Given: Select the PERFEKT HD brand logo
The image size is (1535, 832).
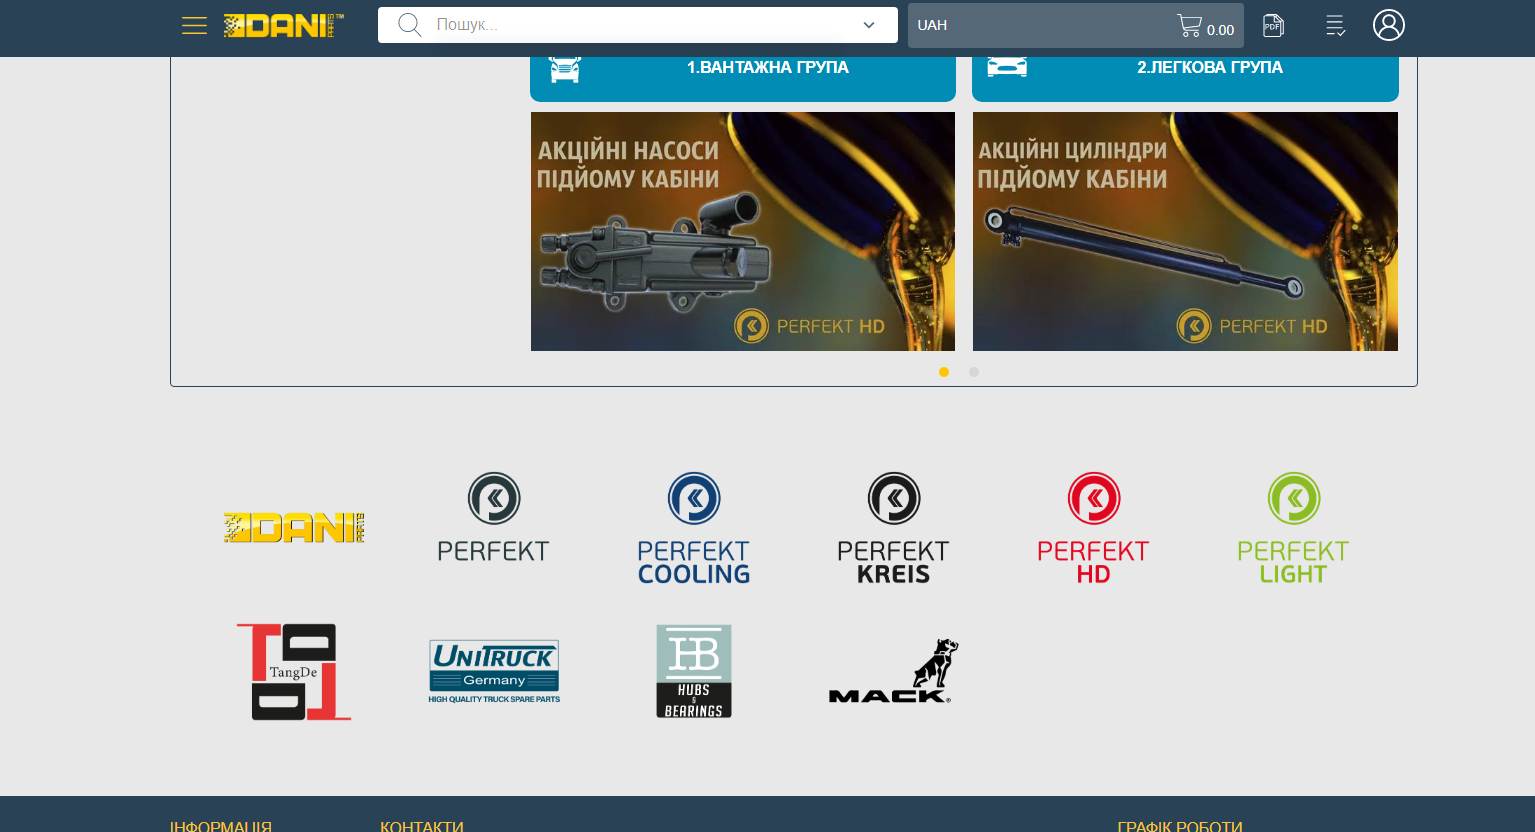Looking at the screenshot, I should (1094, 528).
